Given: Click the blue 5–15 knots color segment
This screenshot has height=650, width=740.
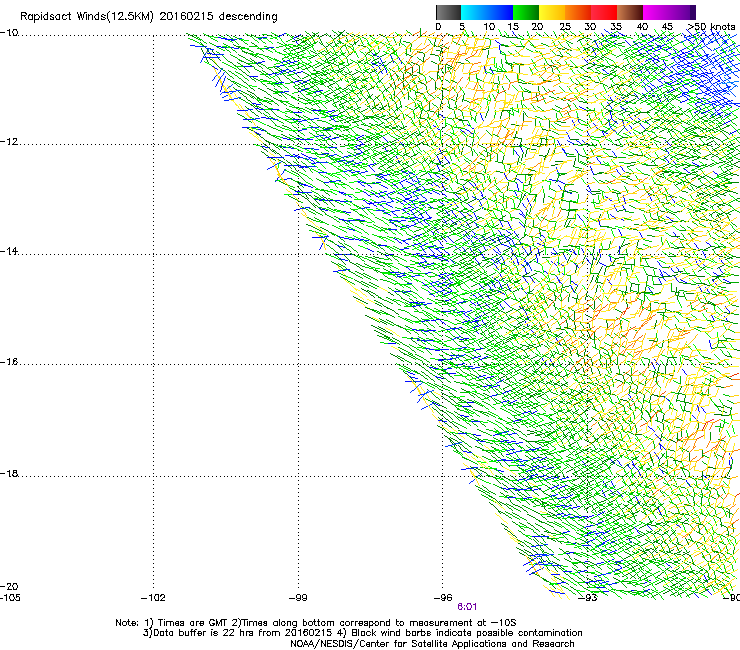Looking at the screenshot, I should (487, 12).
